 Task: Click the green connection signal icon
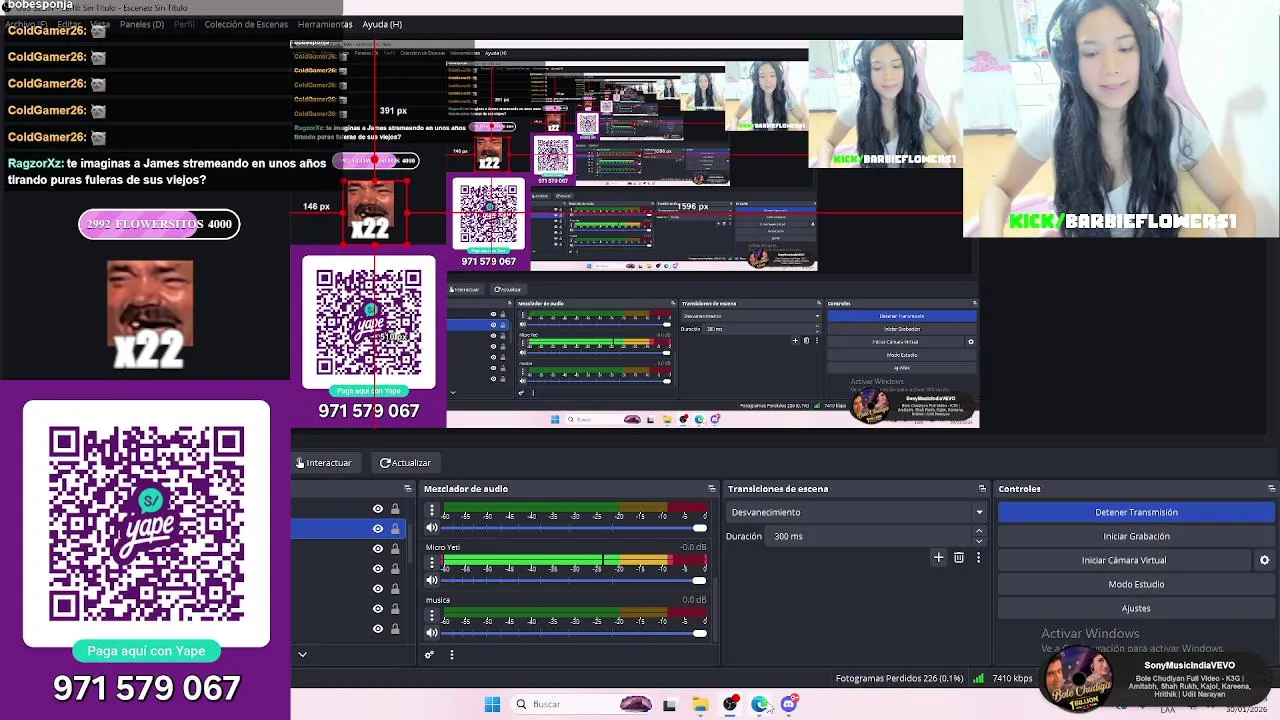coord(978,678)
